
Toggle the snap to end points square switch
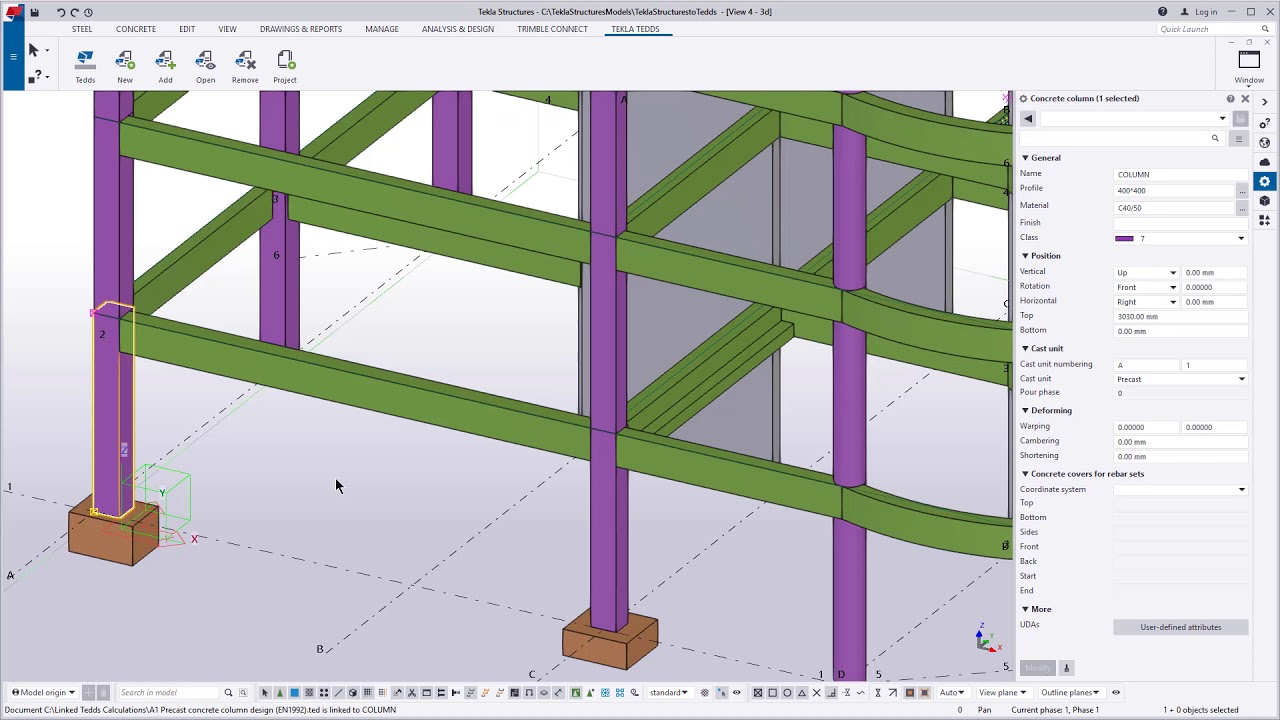(x=772, y=692)
